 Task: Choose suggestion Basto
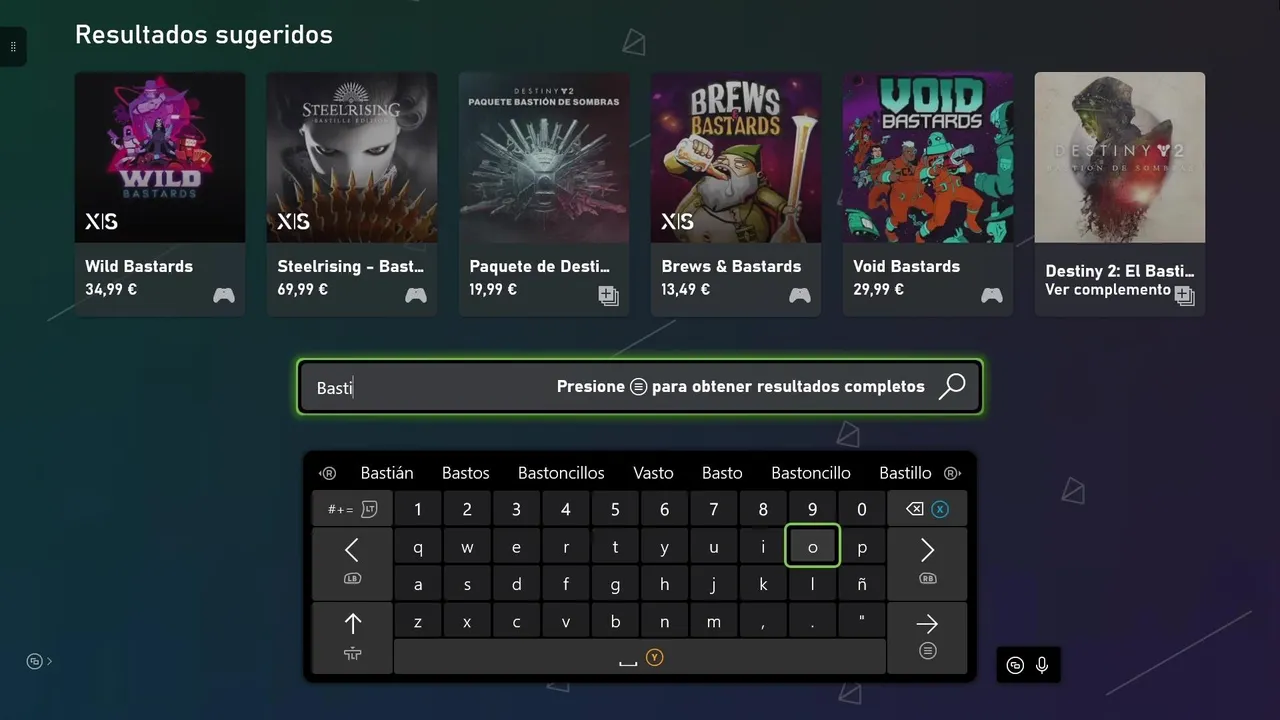(722, 473)
